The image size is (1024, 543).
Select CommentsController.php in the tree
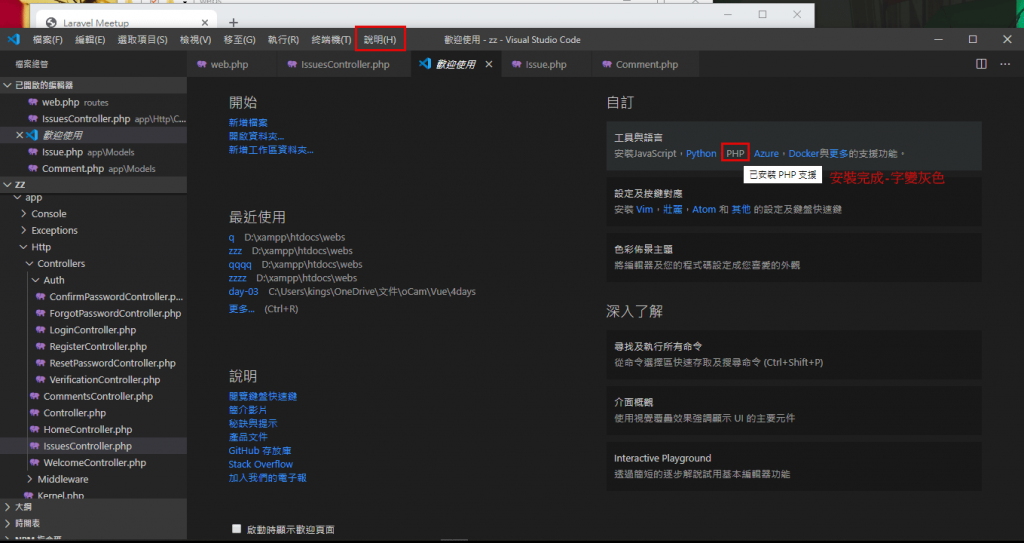click(x=98, y=396)
